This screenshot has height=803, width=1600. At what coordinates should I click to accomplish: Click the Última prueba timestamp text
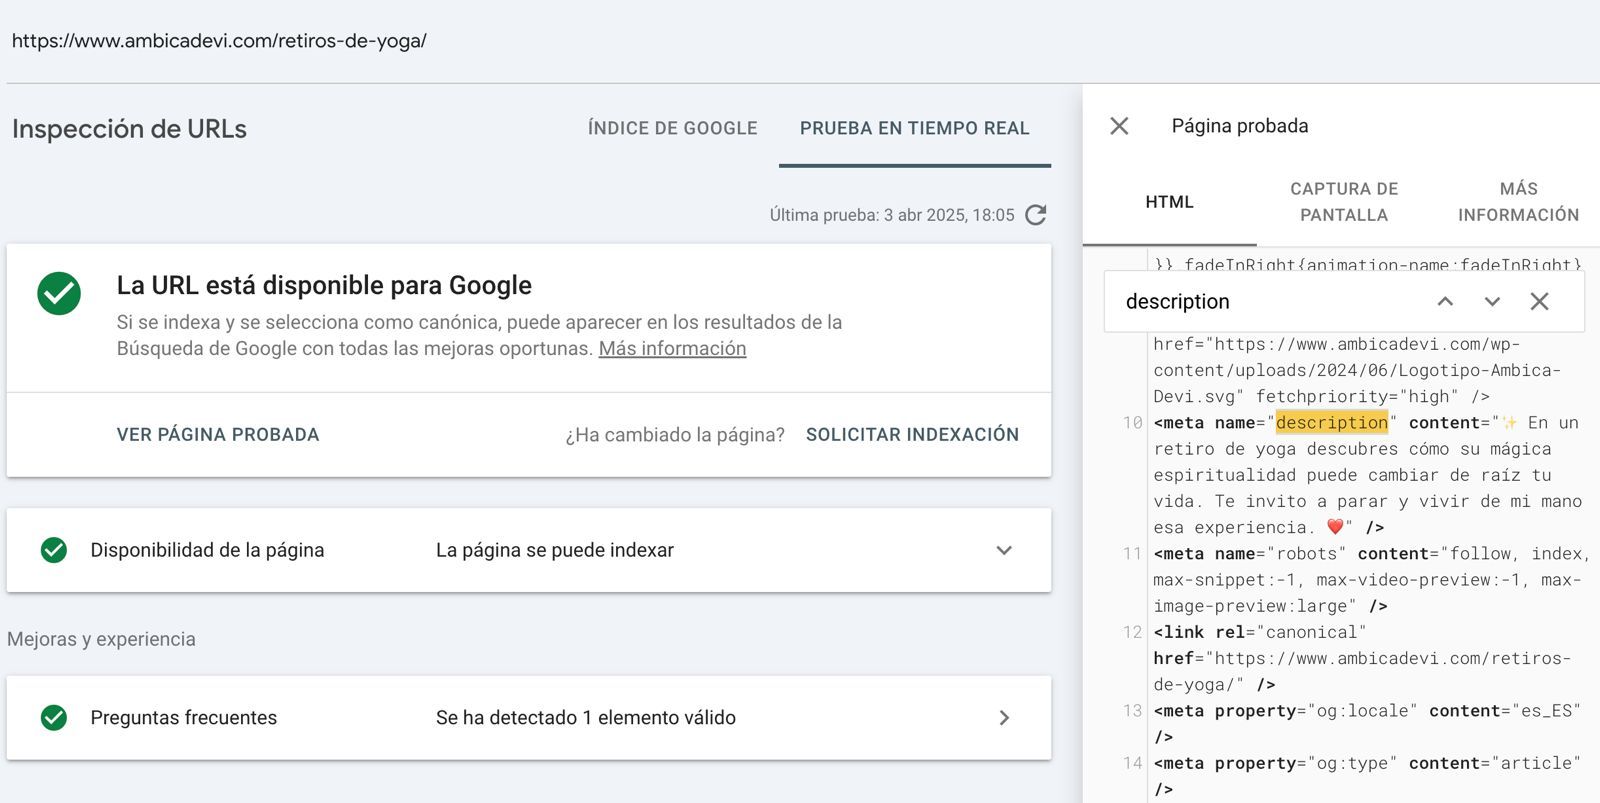coord(892,215)
